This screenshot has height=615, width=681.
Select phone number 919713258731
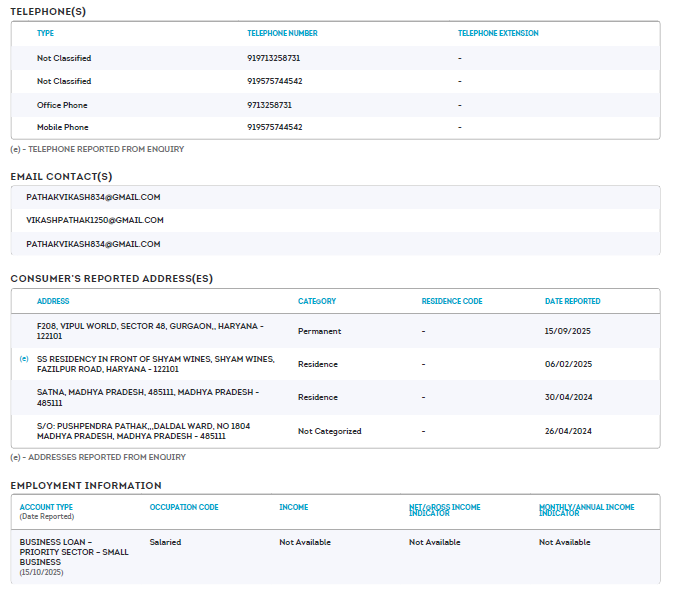pyautogui.click(x=273, y=58)
